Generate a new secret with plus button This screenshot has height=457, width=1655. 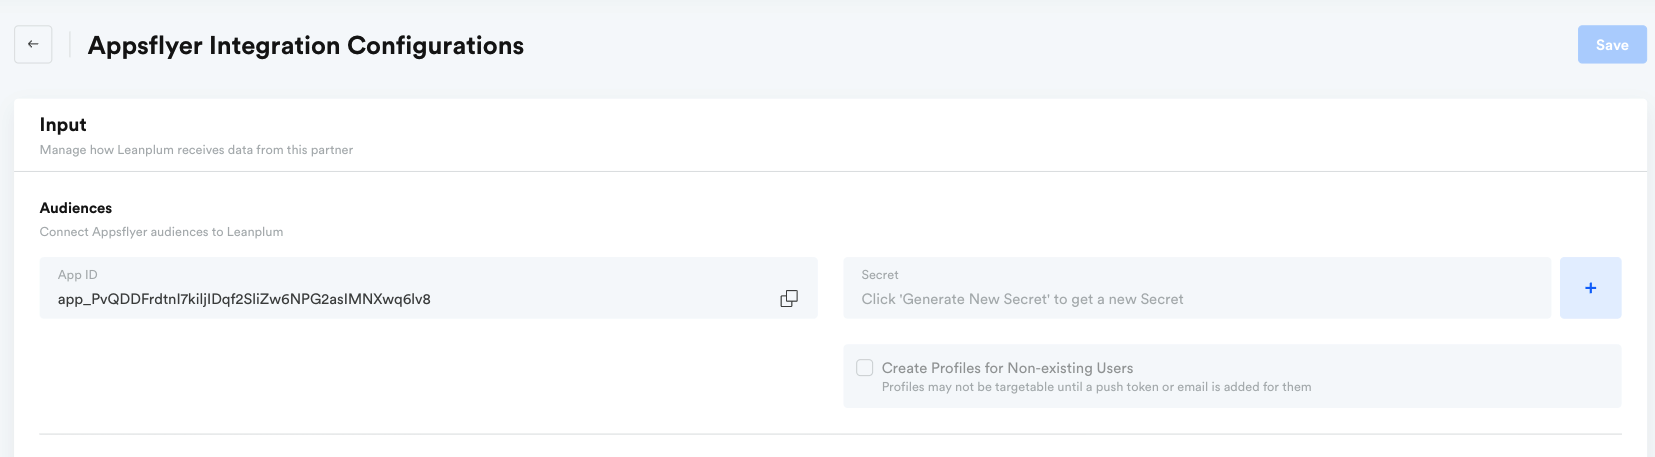coord(1590,288)
